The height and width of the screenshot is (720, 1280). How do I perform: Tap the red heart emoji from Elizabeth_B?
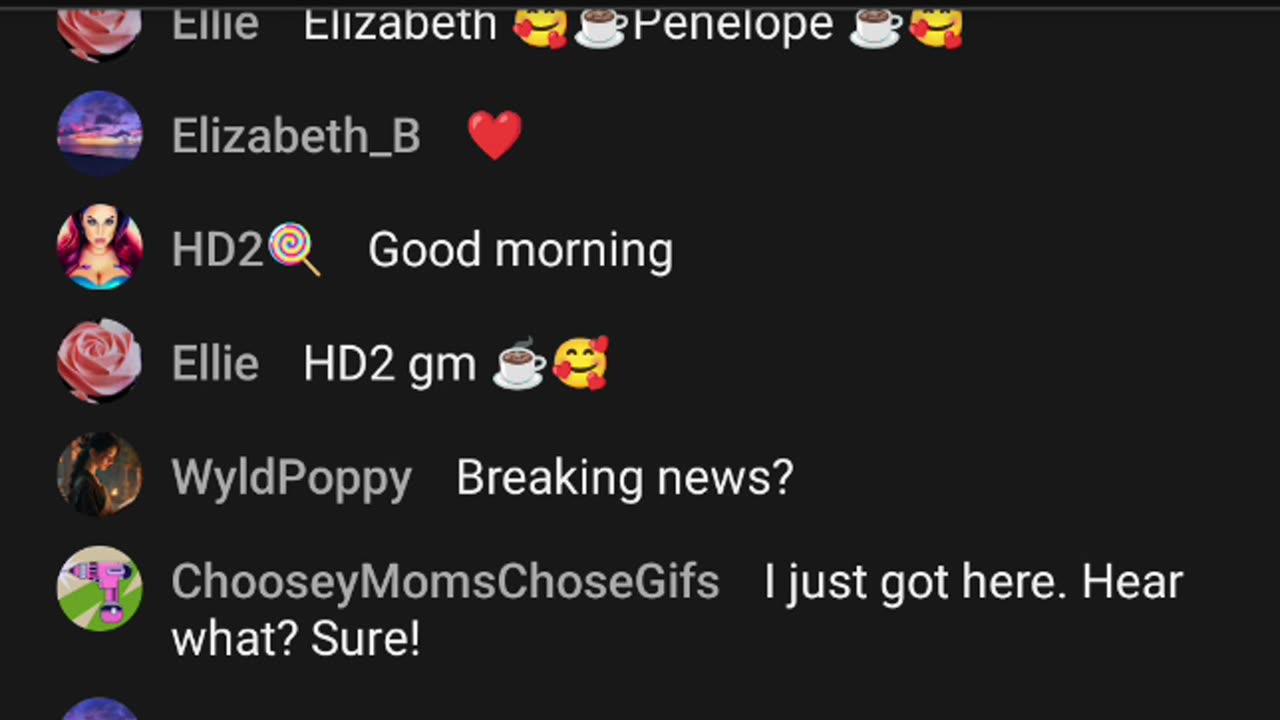[495, 136]
